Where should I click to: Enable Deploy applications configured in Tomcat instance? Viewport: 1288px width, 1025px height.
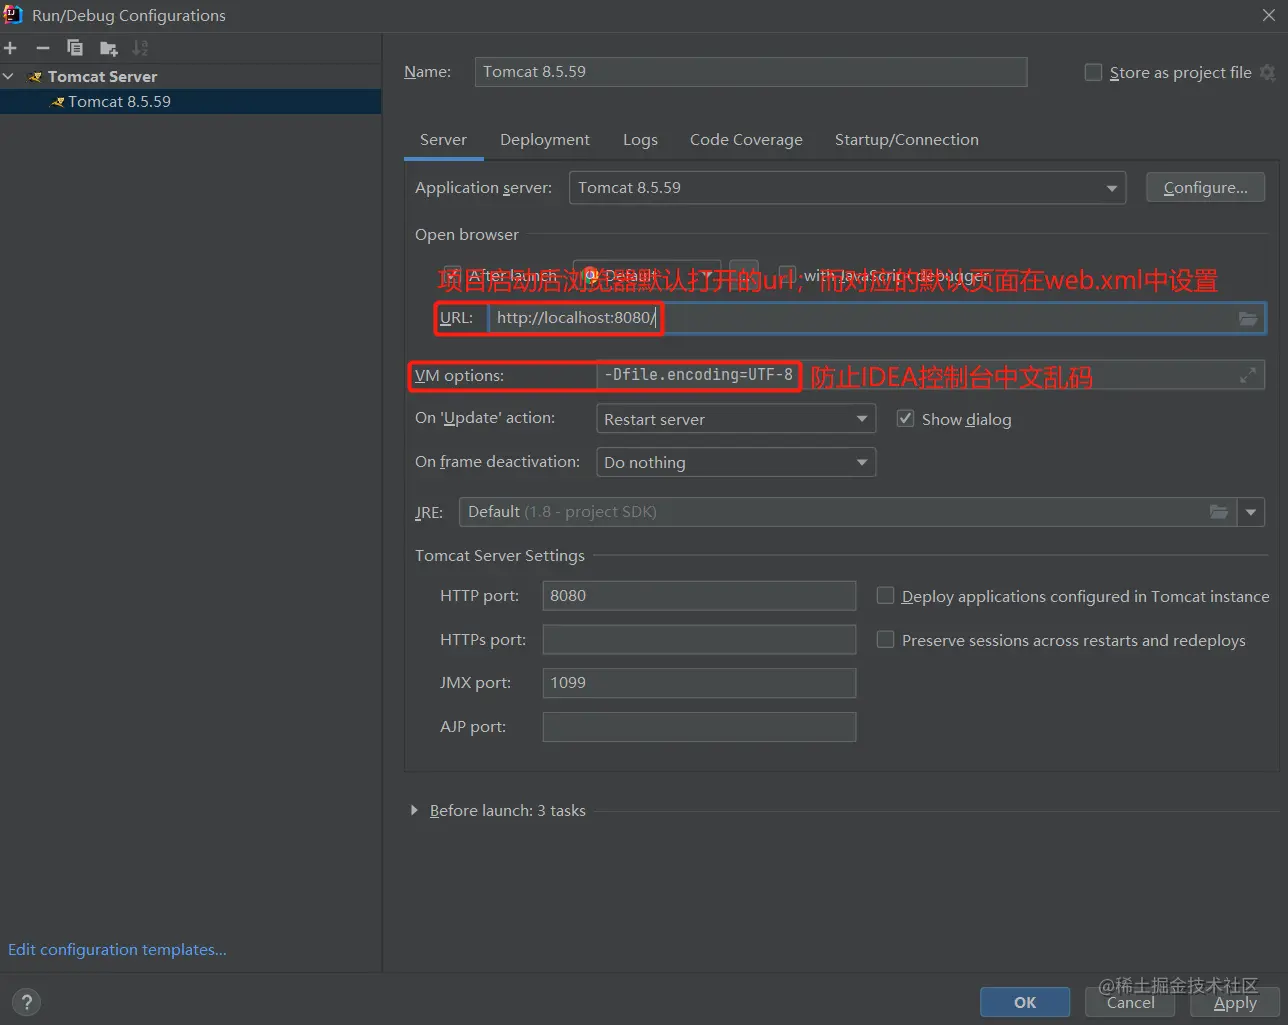885,596
